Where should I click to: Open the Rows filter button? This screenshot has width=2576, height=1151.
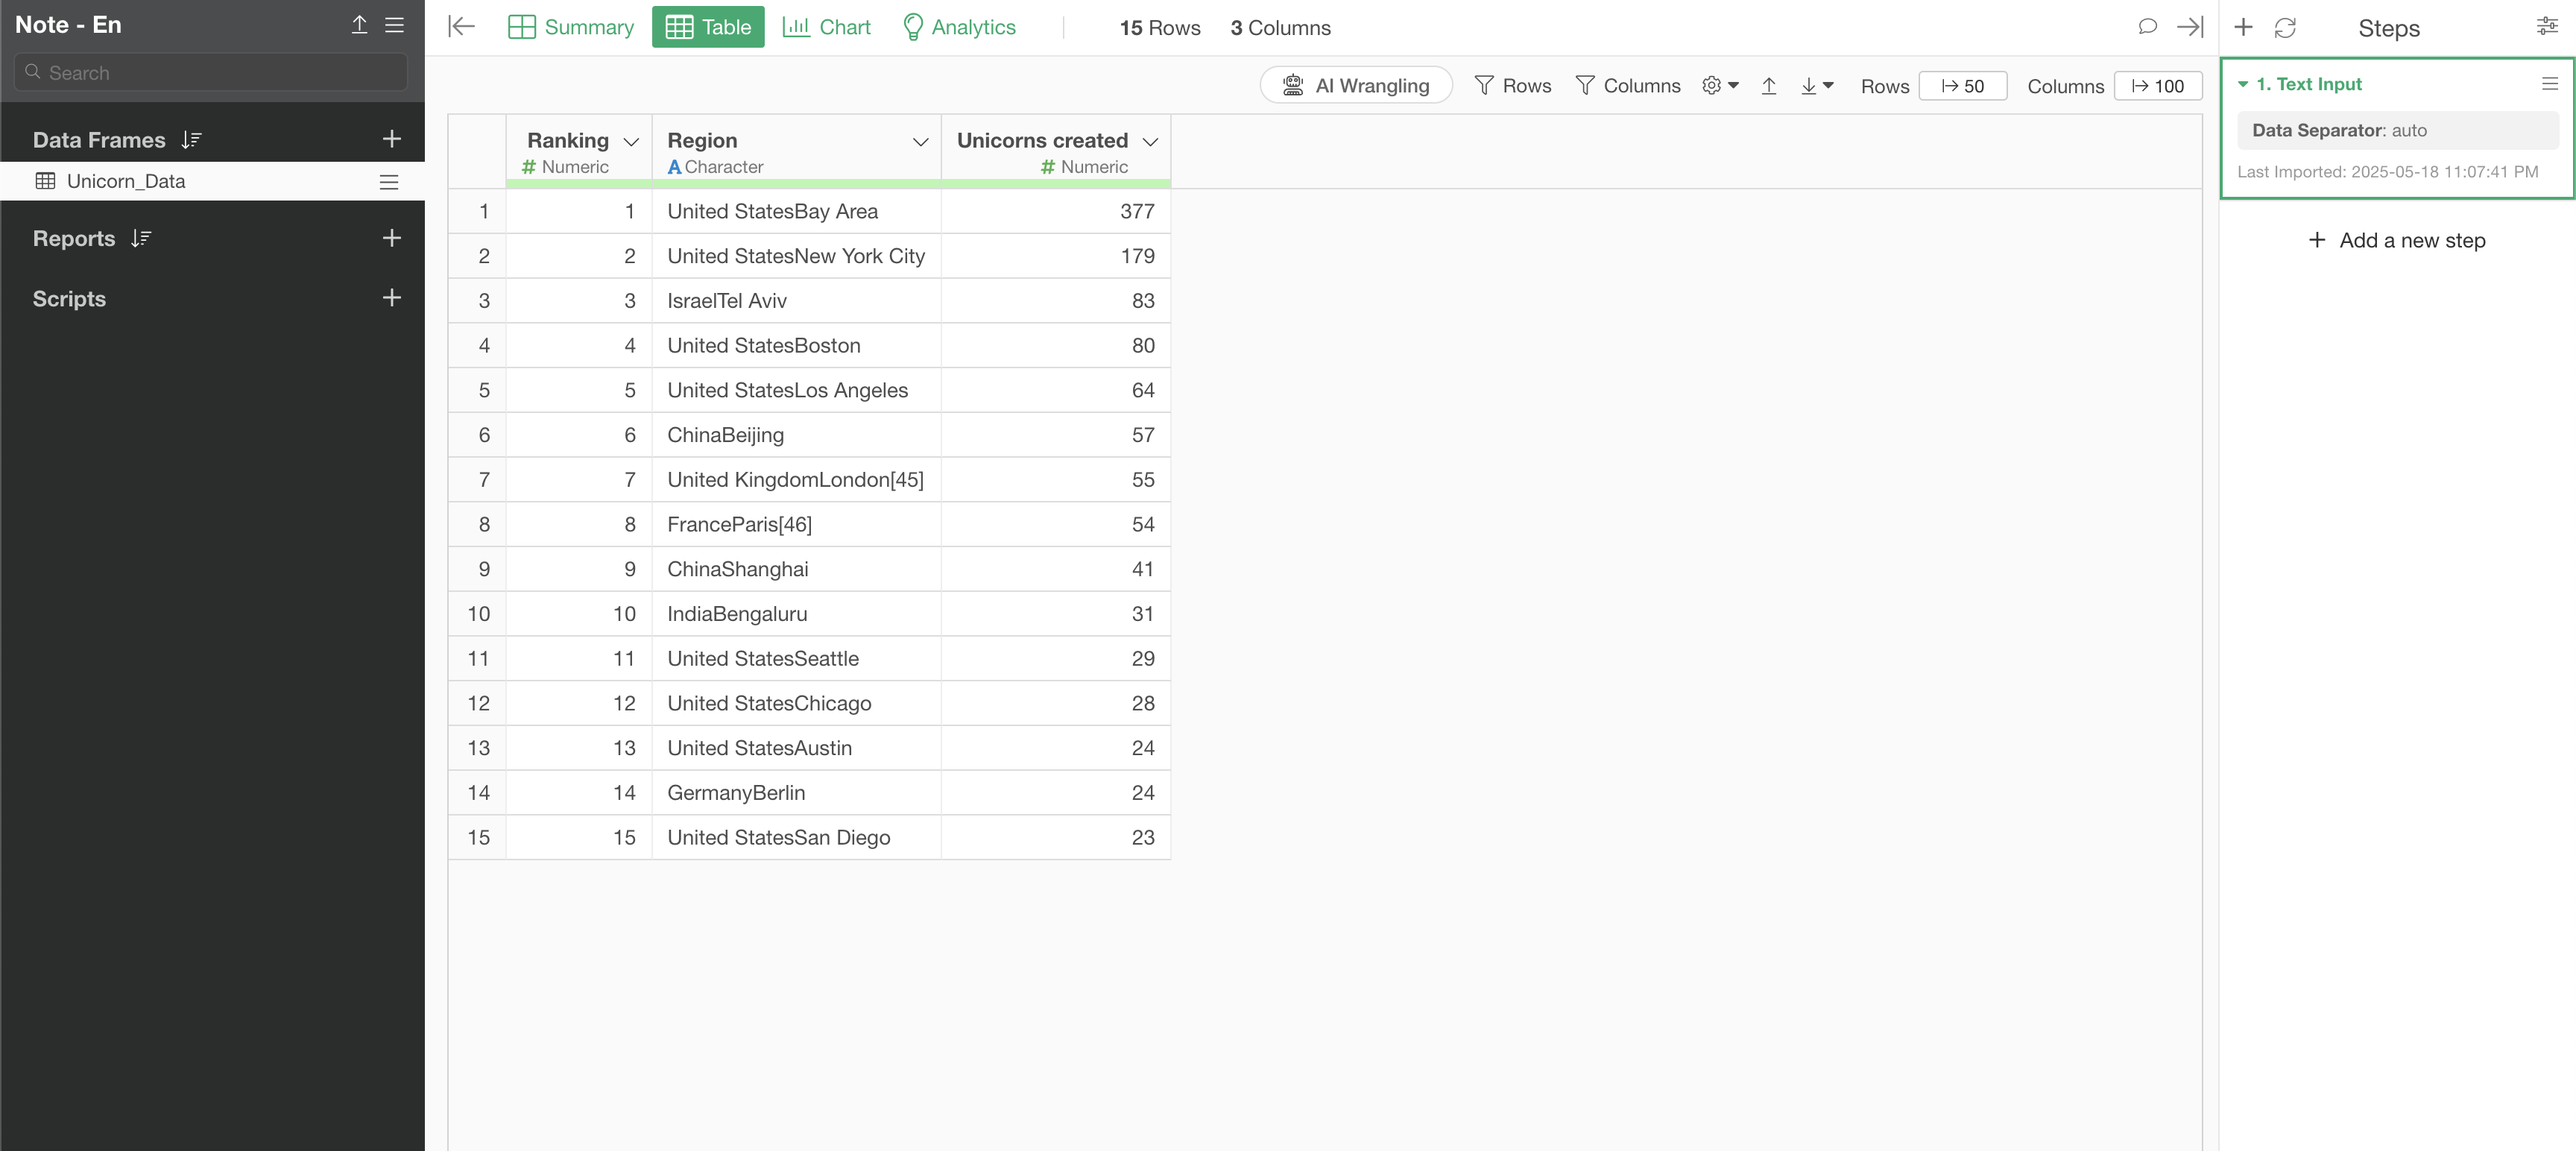pyautogui.click(x=1512, y=86)
